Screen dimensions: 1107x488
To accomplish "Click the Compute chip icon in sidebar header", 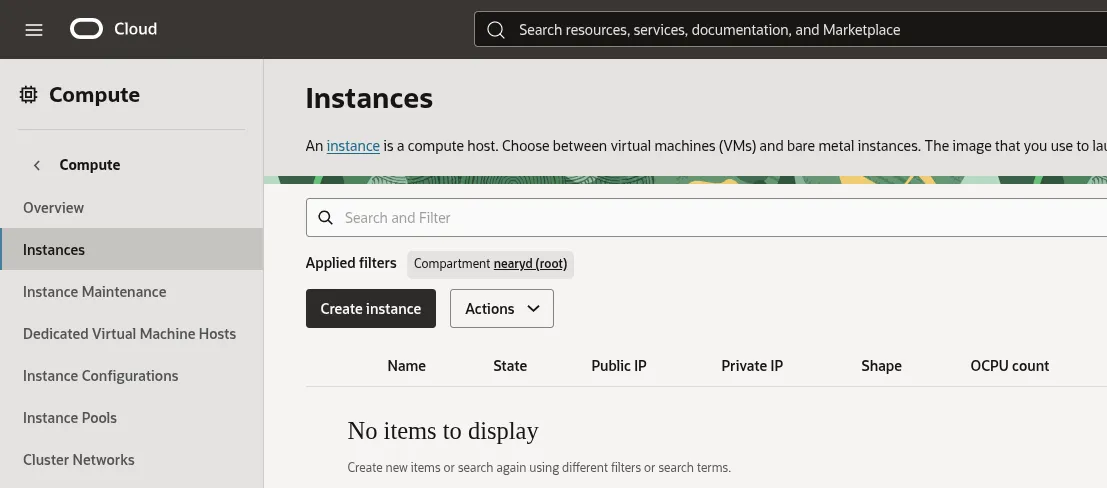I will tap(28, 95).
